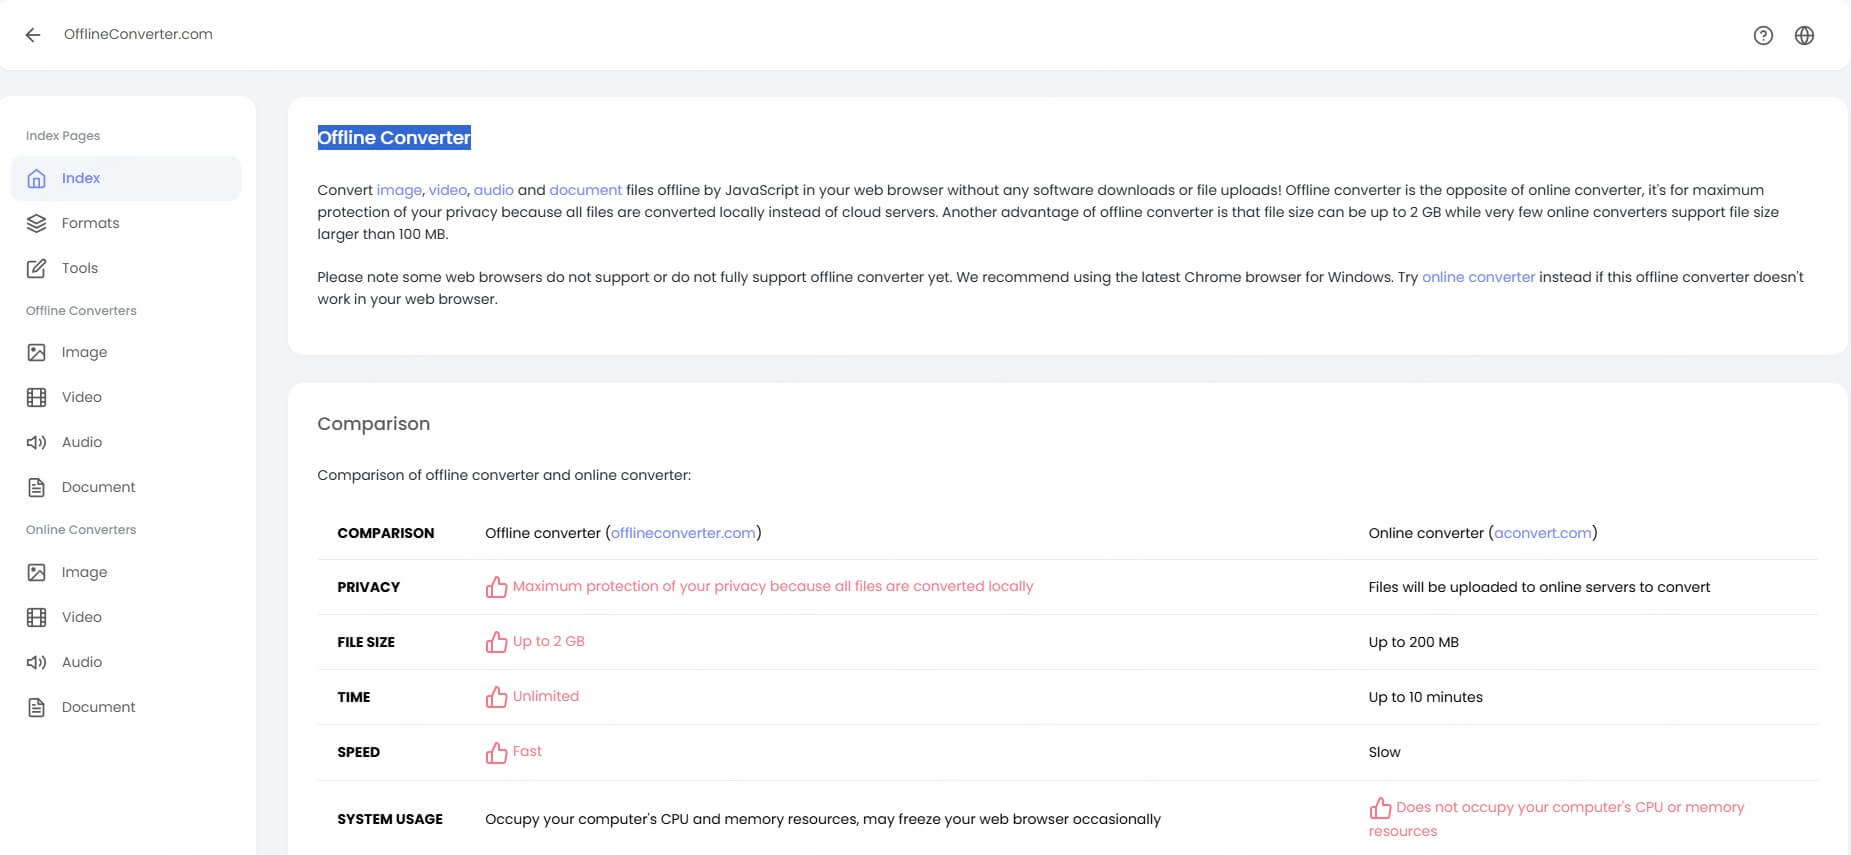Click the 'SYSTEM USAGE' row label

coord(390,819)
